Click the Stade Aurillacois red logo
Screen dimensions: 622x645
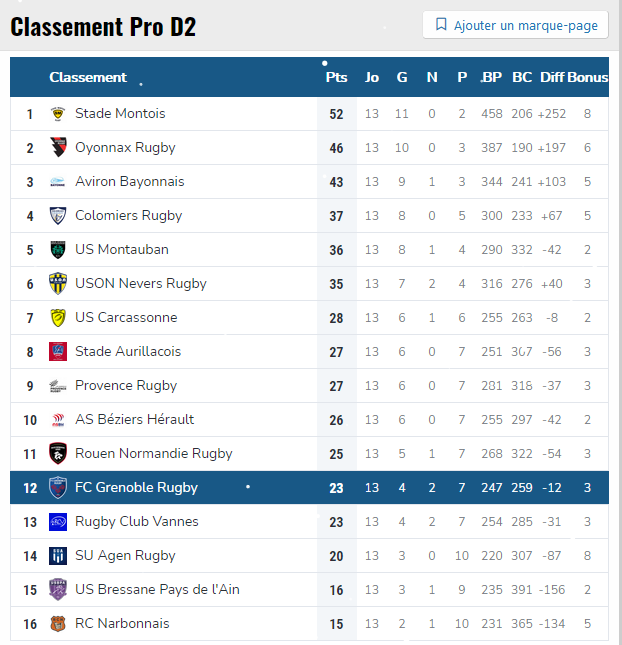tap(58, 351)
